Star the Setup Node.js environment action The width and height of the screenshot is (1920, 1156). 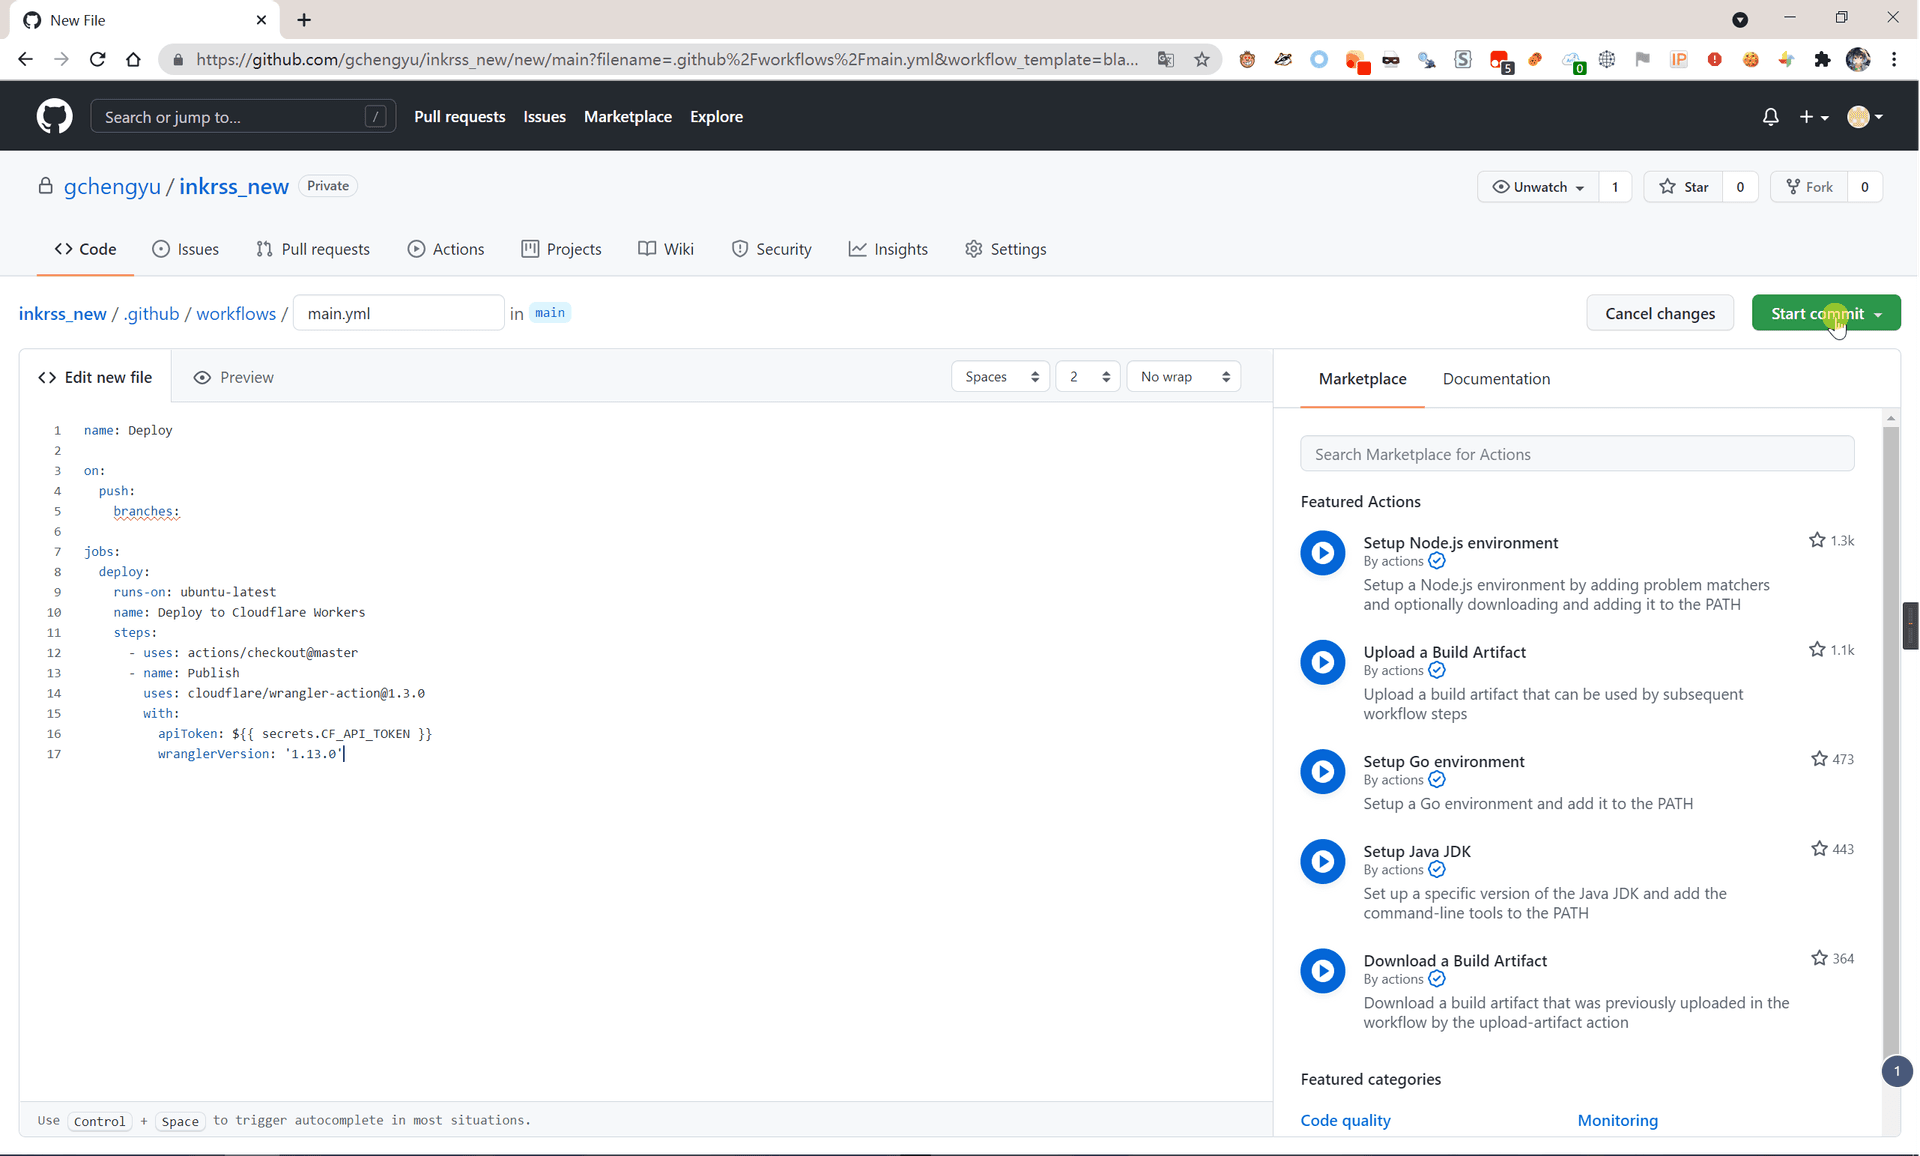click(x=1817, y=540)
